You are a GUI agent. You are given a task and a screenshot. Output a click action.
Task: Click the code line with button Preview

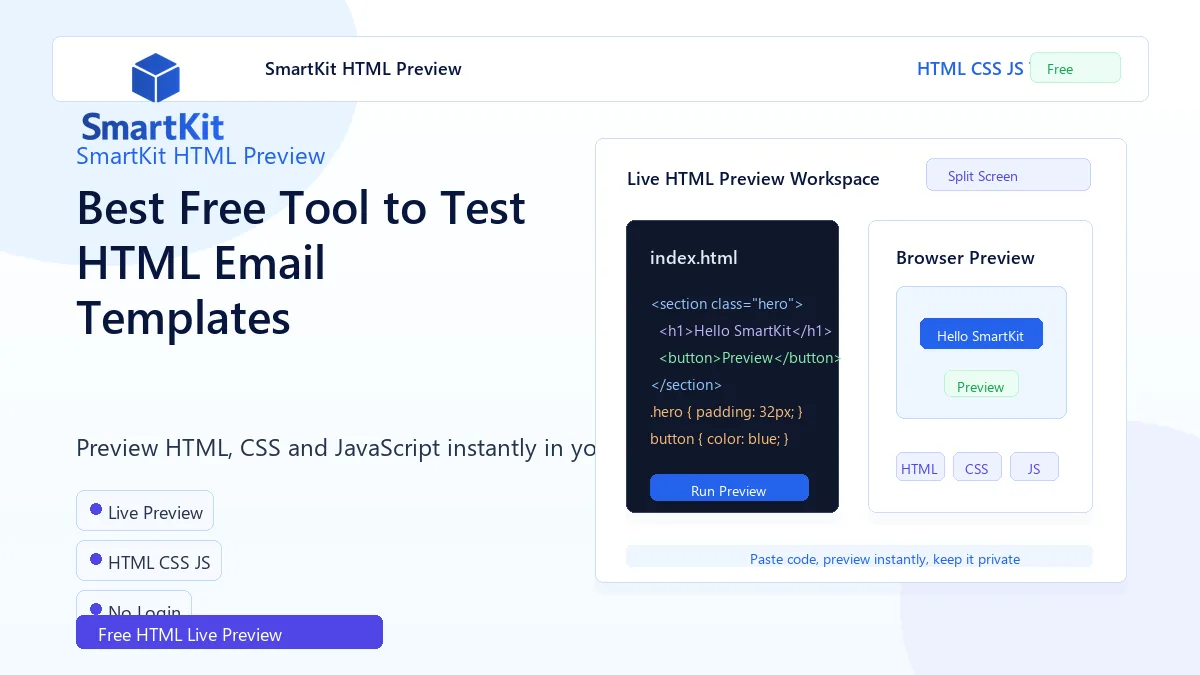click(x=748, y=358)
